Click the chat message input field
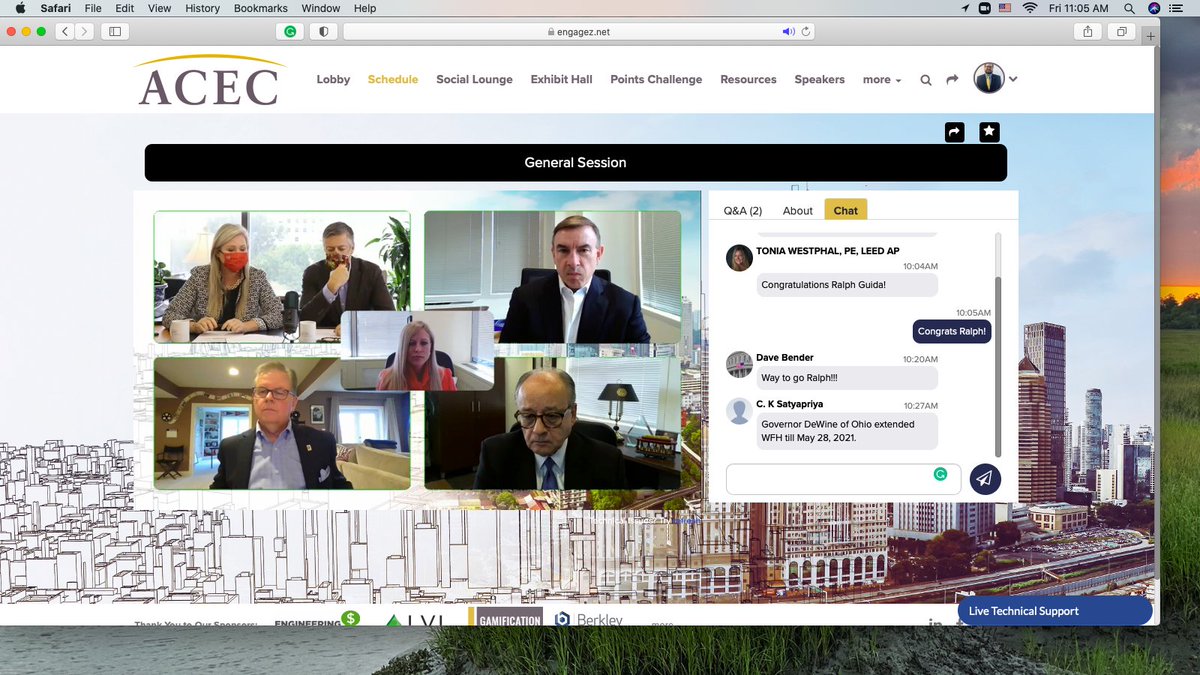 tap(843, 479)
